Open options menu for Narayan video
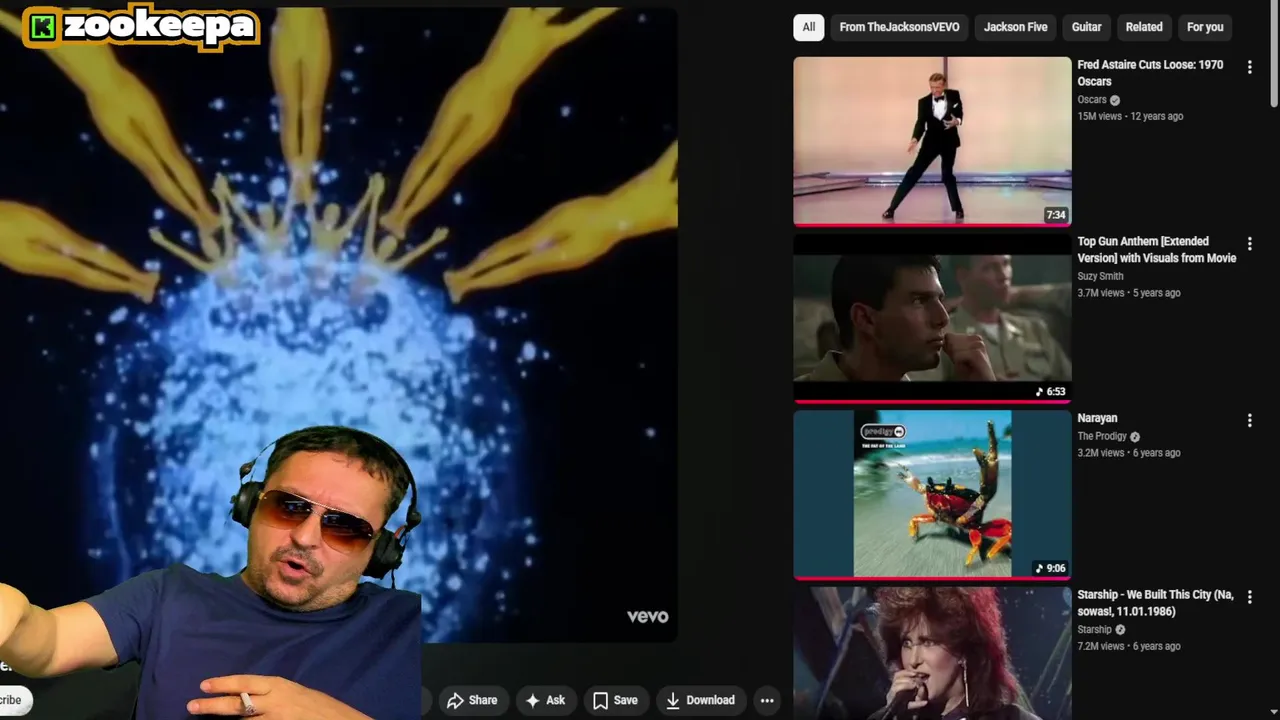This screenshot has width=1280, height=720. [1249, 421]
